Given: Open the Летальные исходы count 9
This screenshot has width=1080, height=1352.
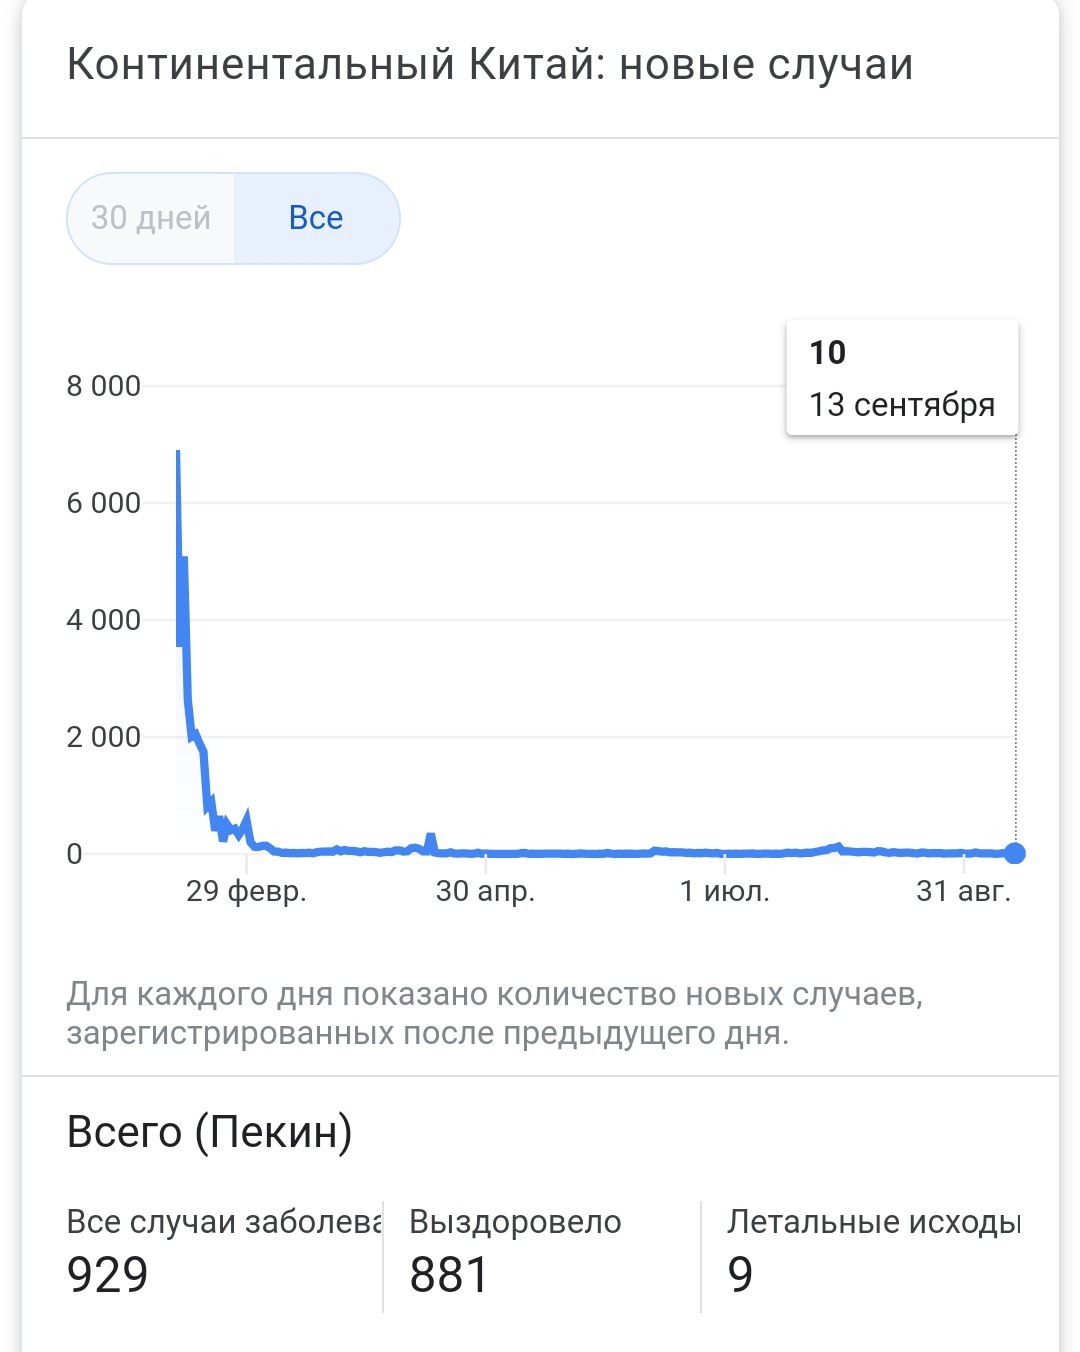Looking at the screenshot, I should point(740,1275).
